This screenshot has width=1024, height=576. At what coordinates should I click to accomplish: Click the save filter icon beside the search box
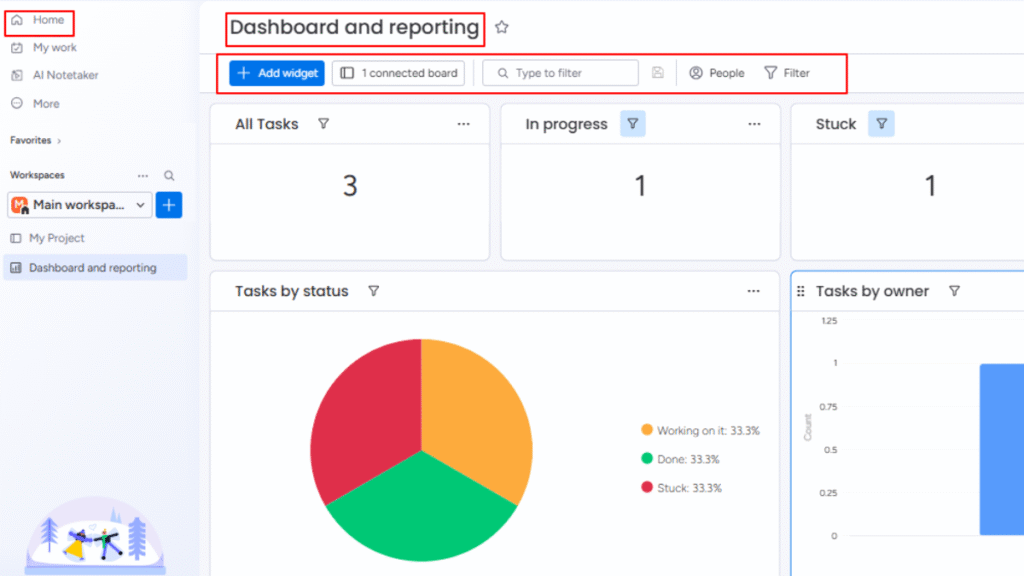[658, 72]
